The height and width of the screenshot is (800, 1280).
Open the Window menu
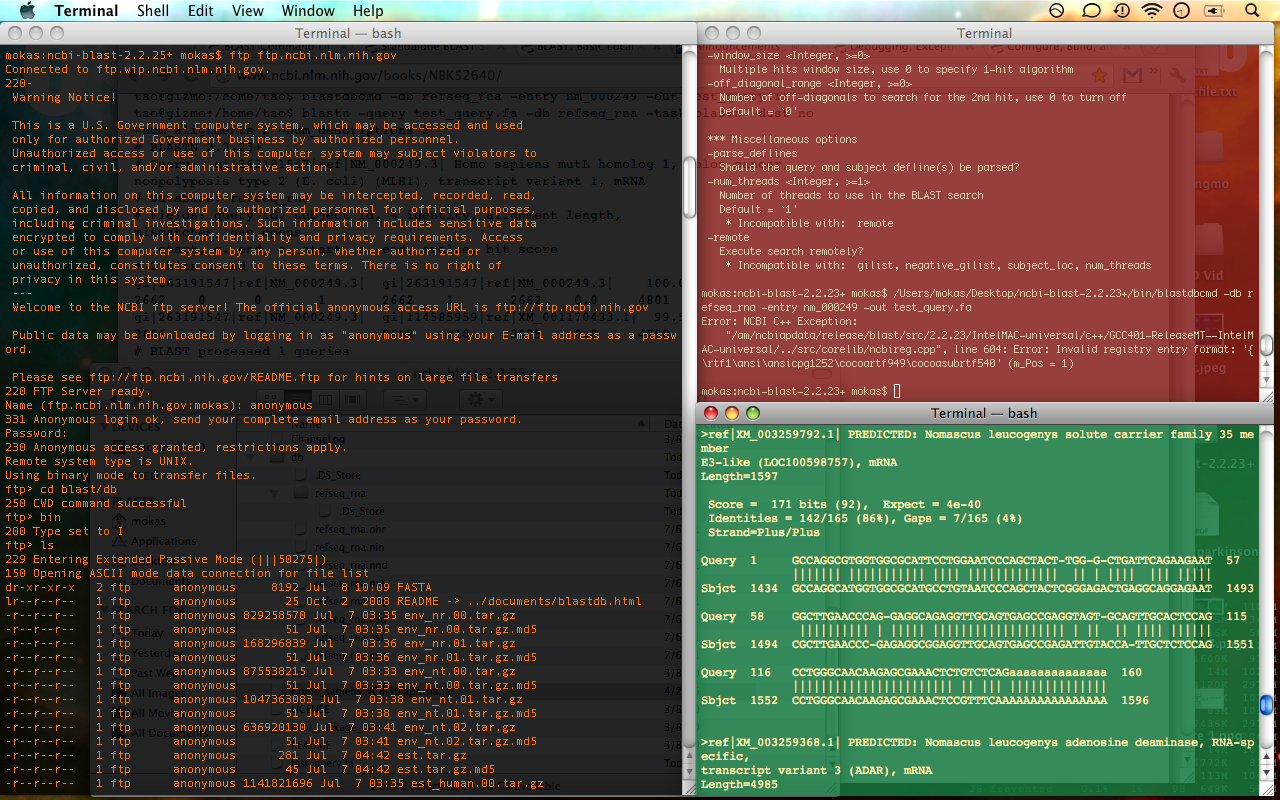point(308,11)
